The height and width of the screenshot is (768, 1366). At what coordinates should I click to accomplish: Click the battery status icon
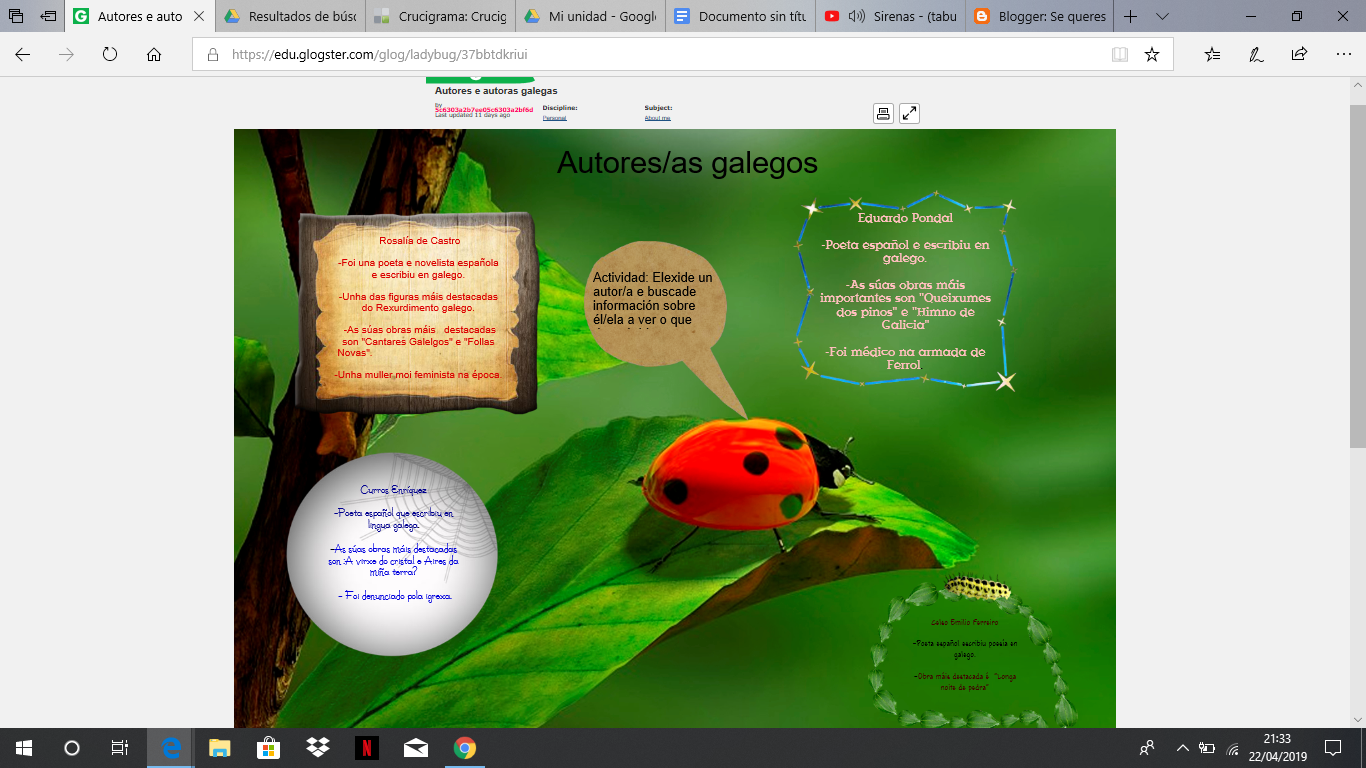(1207, 748)
